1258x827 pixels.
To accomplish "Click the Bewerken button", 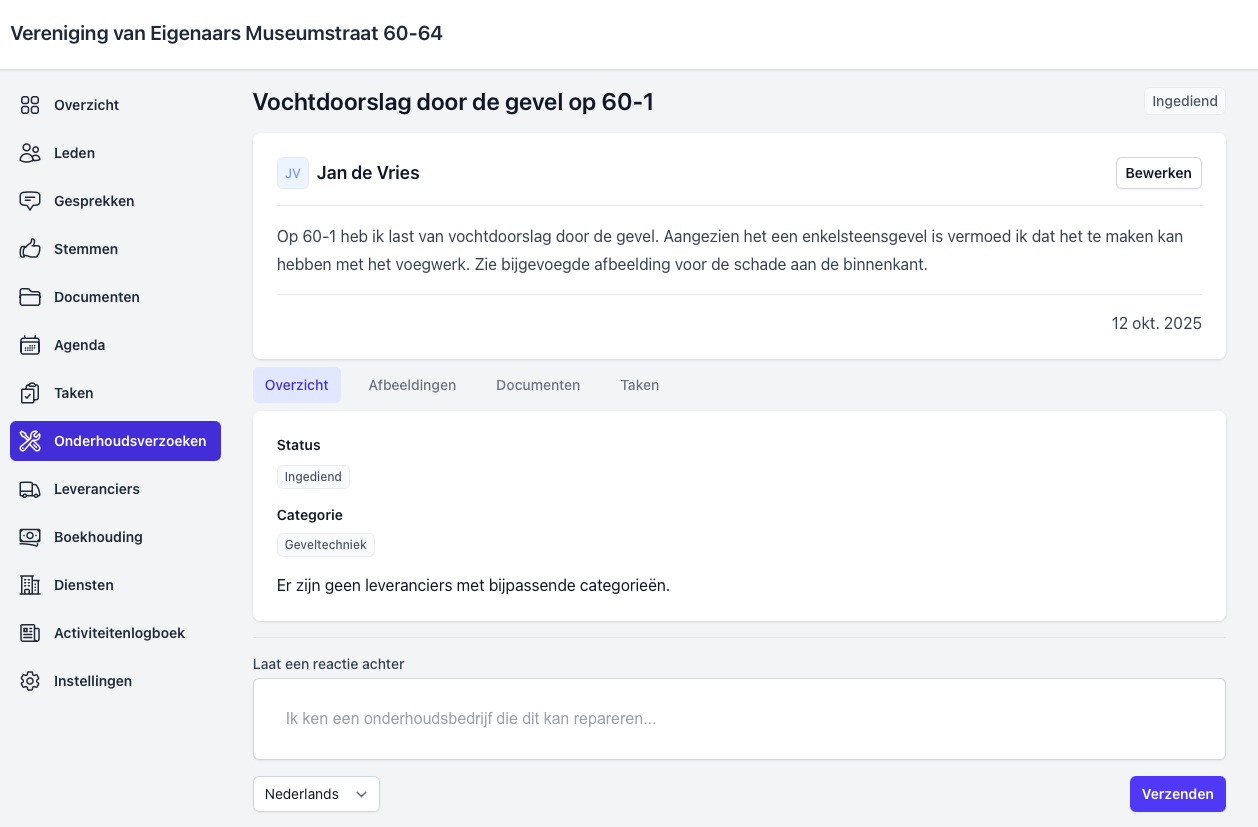I will [x=1158, y=173].
